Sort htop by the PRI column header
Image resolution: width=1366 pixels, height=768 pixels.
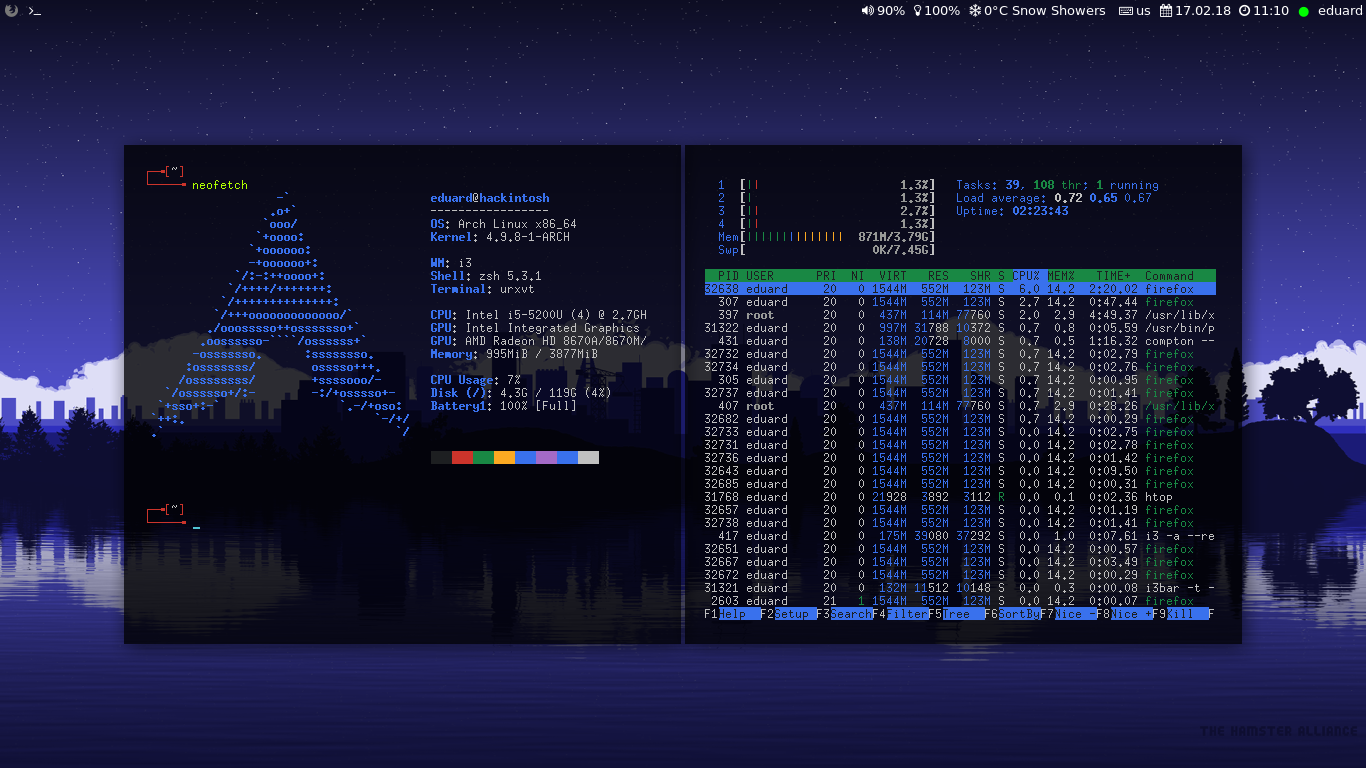click(x=826, y=276)
